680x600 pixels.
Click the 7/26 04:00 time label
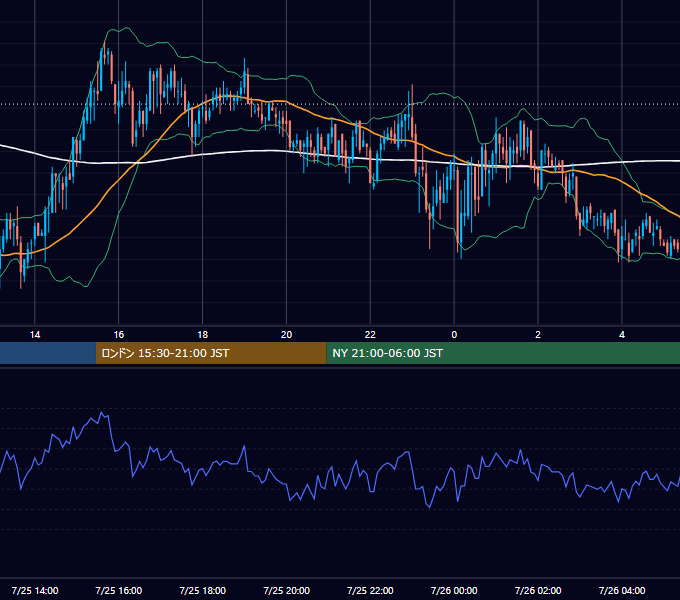point(622,590)
